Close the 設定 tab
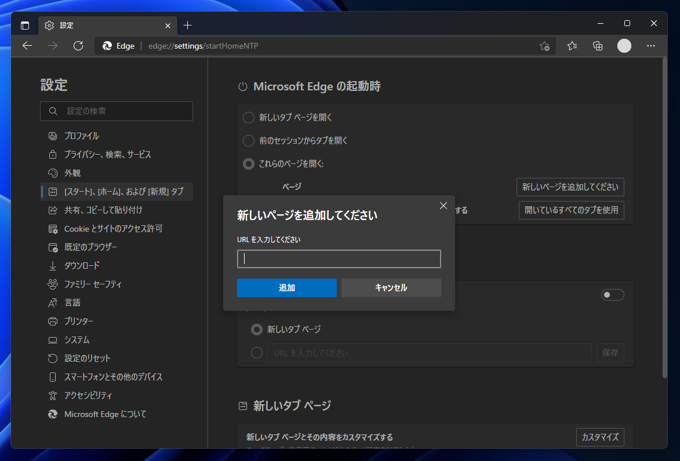Image resolution: width=680 pixels, height=461 pixels. [168, 26]
